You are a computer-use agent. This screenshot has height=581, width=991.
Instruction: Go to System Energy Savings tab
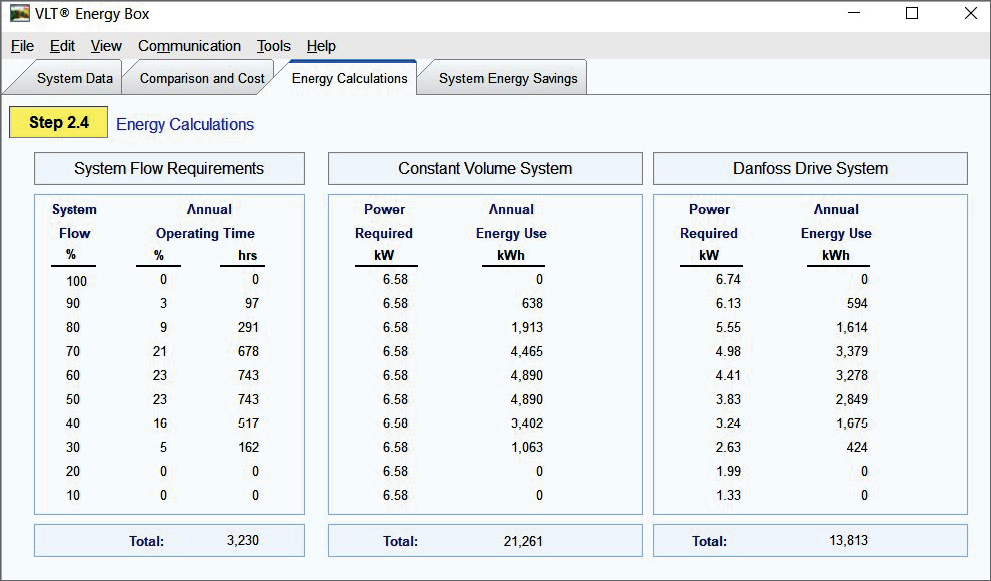click(x=508, y=79)
